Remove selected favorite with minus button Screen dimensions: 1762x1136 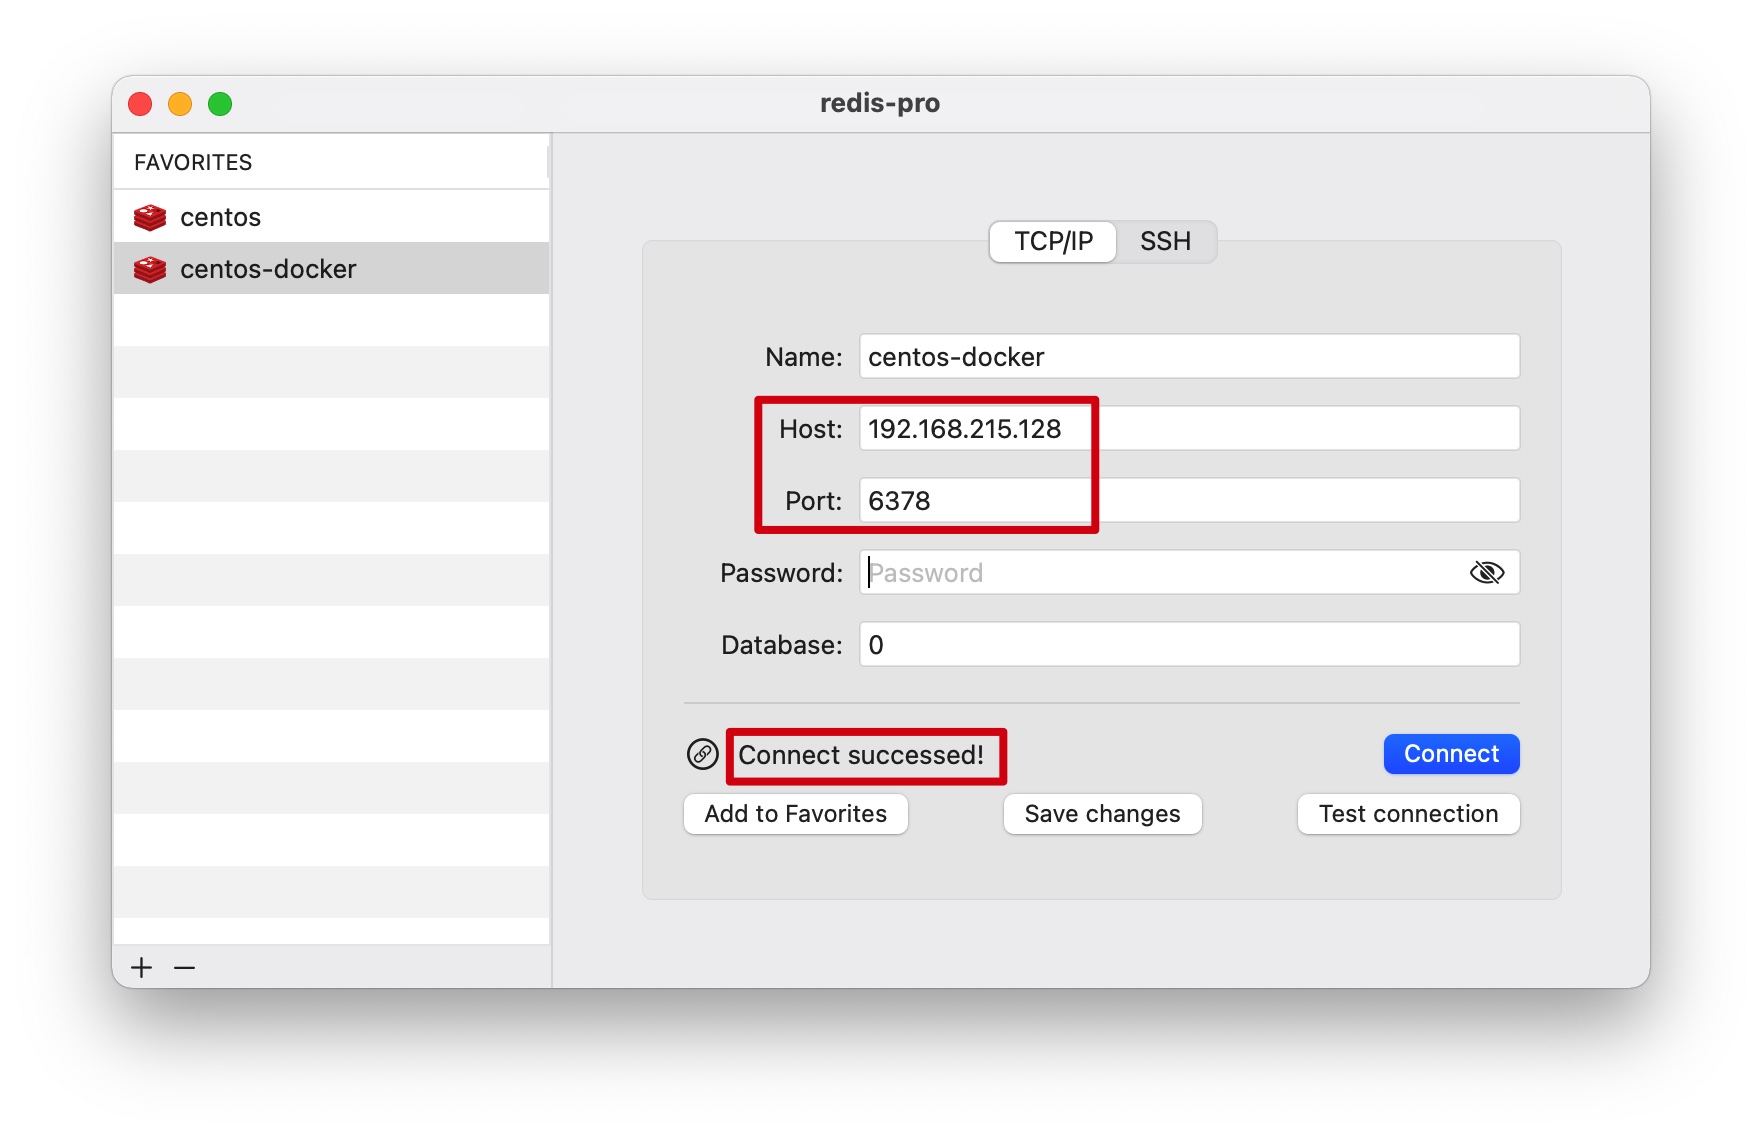pos(185,967)
